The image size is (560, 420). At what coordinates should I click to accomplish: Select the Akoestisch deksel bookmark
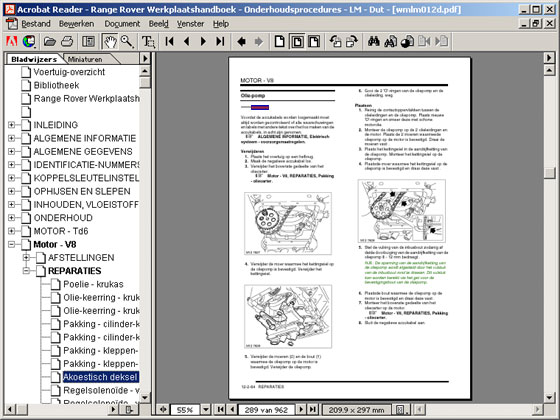100,377
